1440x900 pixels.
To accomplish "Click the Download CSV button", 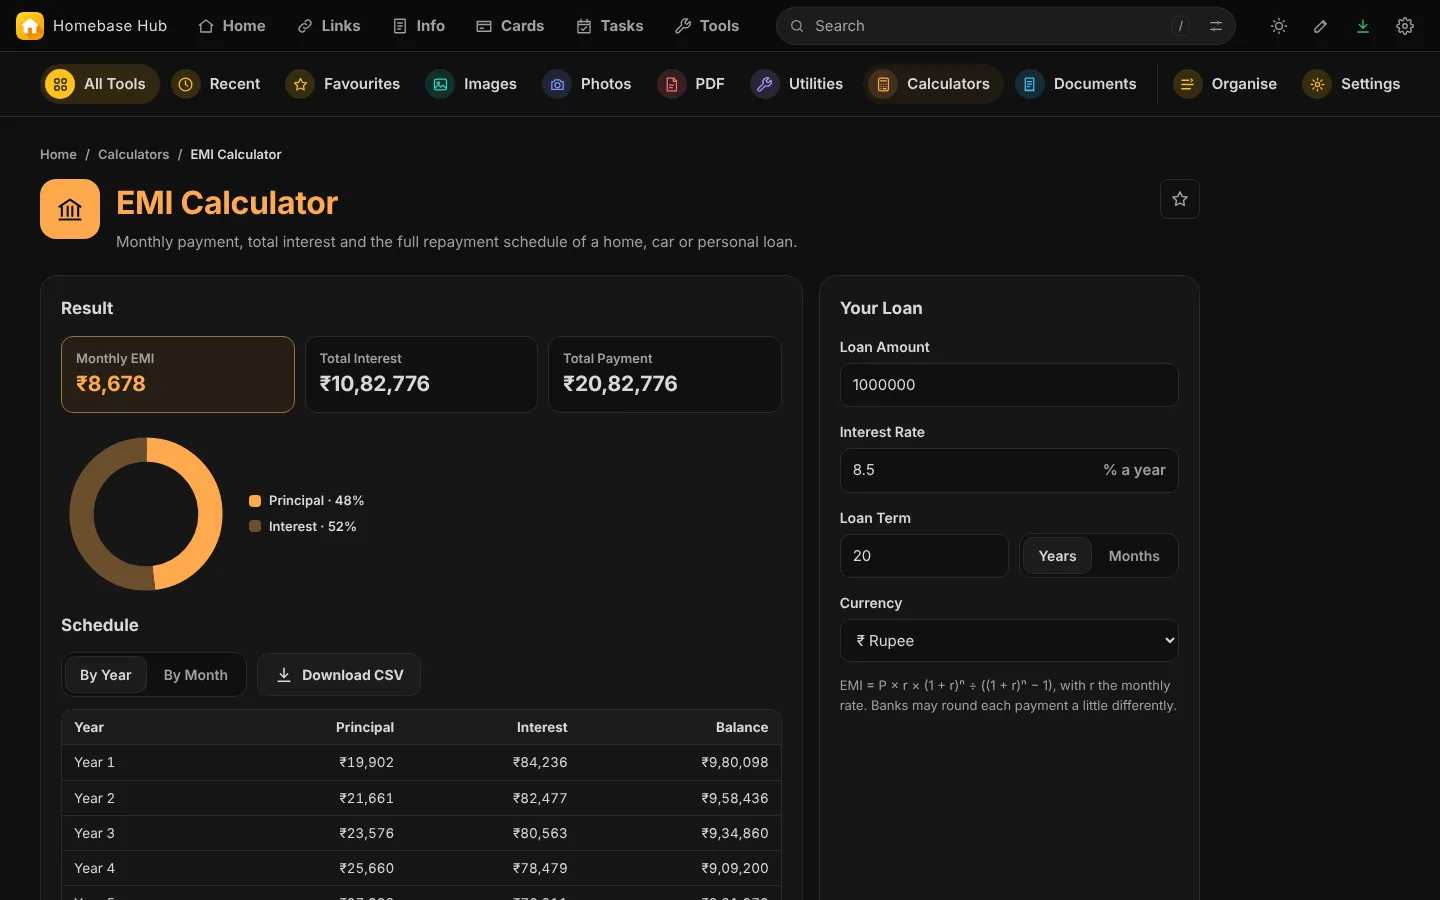I will point(339,675).
